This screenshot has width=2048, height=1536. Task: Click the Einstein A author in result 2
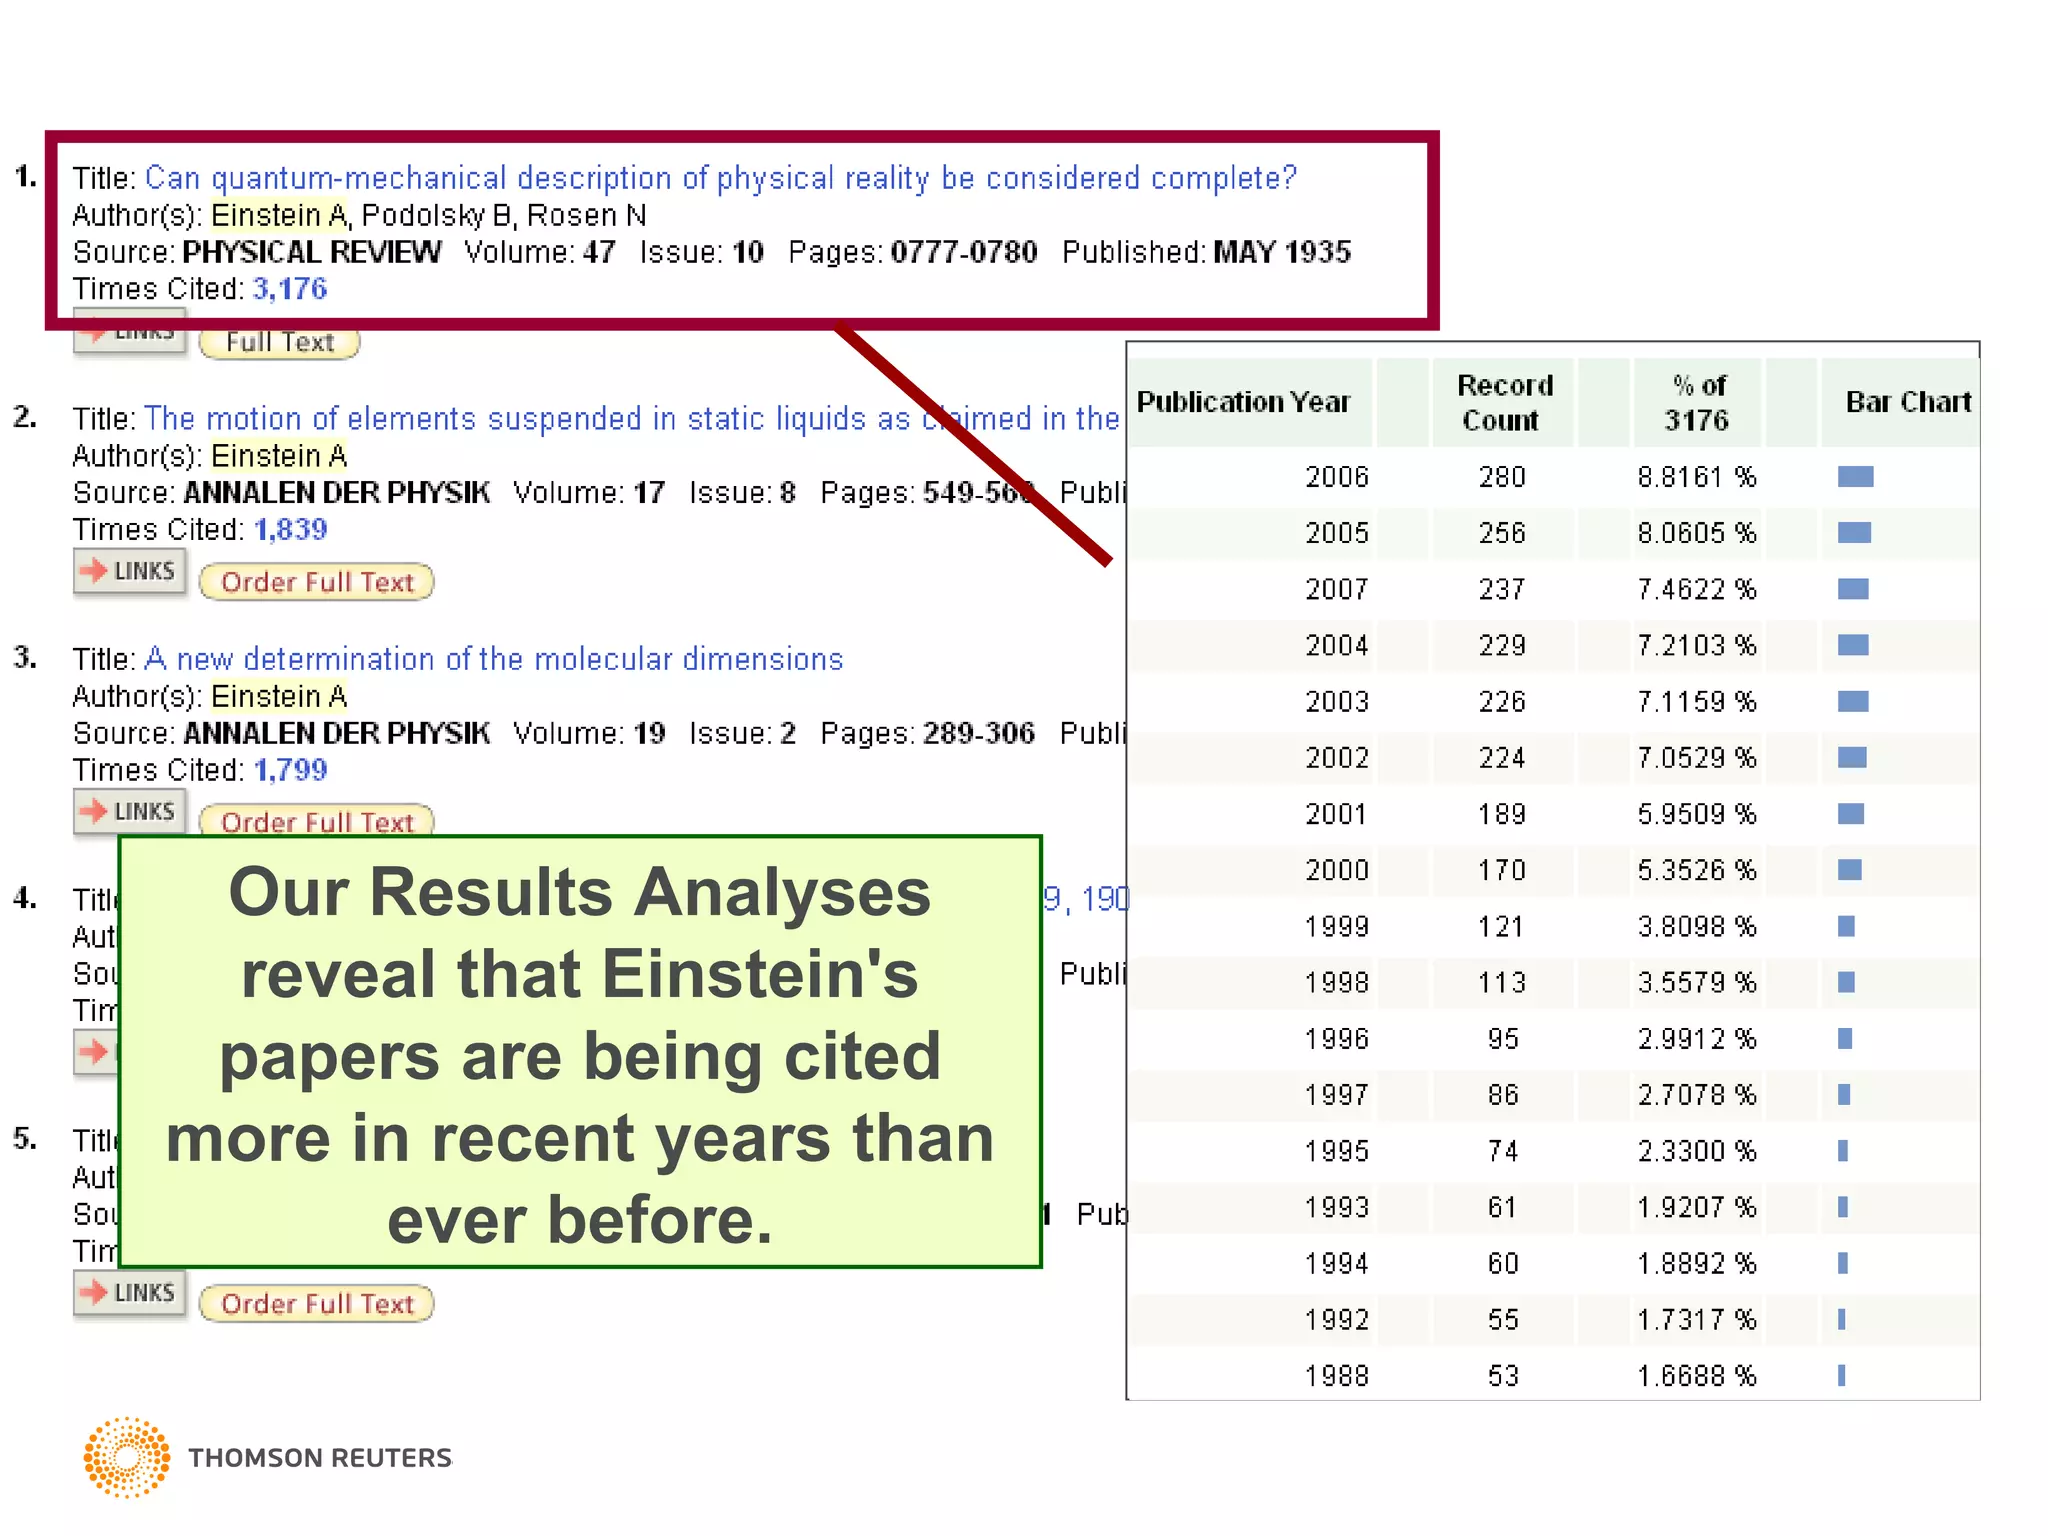coord(279,456)
